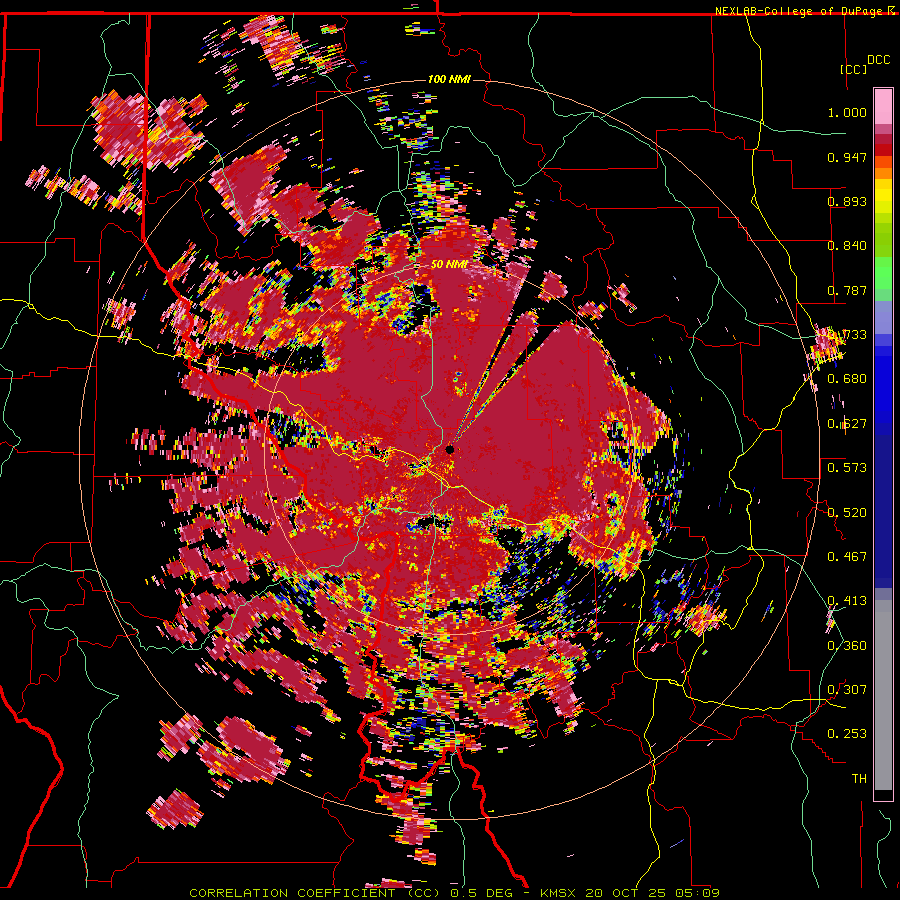Viewport: 900px width, 900px height.
Task: Click the black radar site dot
Action: click(450, 449)
